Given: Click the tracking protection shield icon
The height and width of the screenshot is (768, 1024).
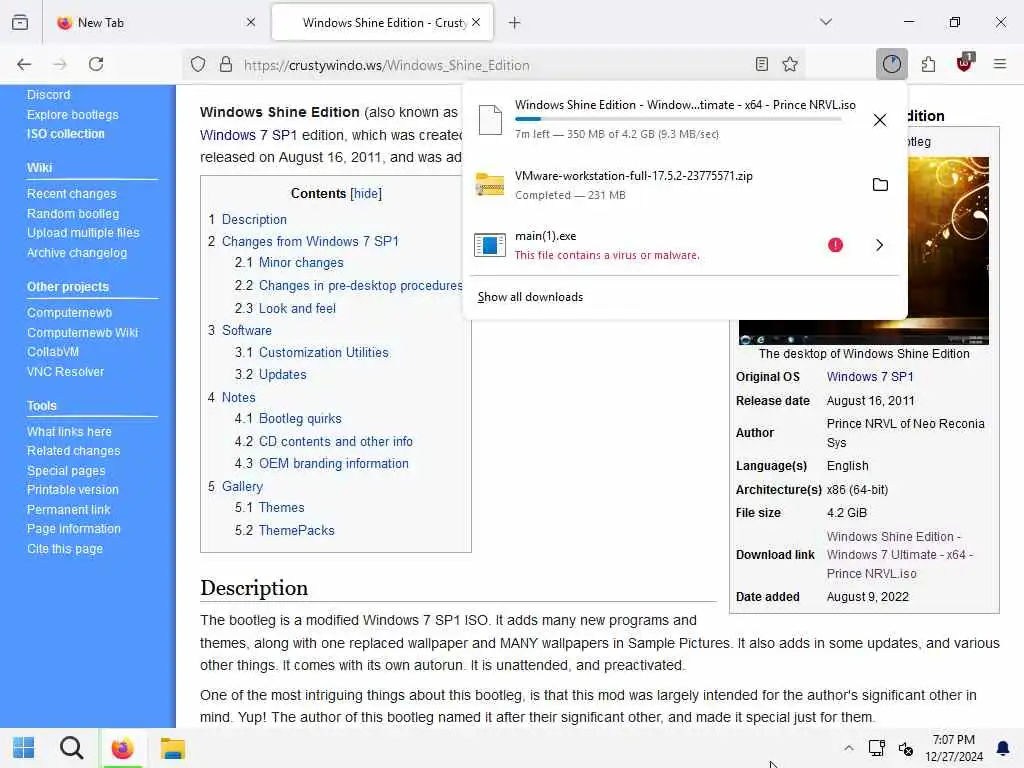Looking at the screenshot, I should click(x=198, y=64).
